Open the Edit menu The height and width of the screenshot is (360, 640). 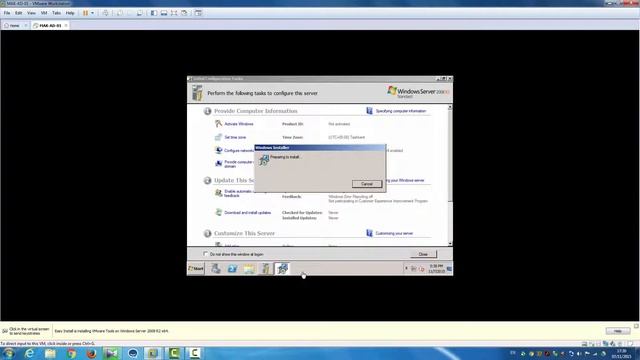[19, 13]
